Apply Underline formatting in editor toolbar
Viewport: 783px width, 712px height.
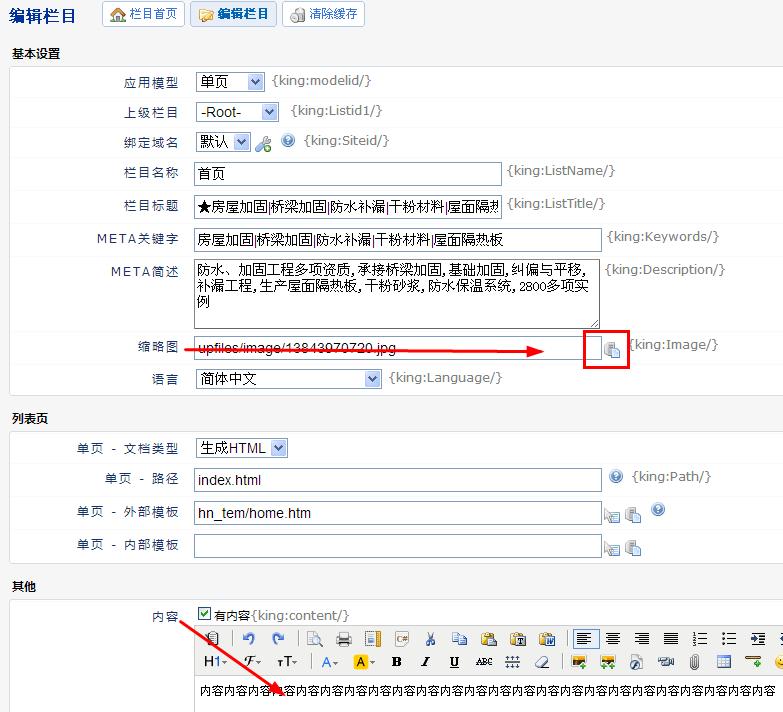tap(455, 662)
